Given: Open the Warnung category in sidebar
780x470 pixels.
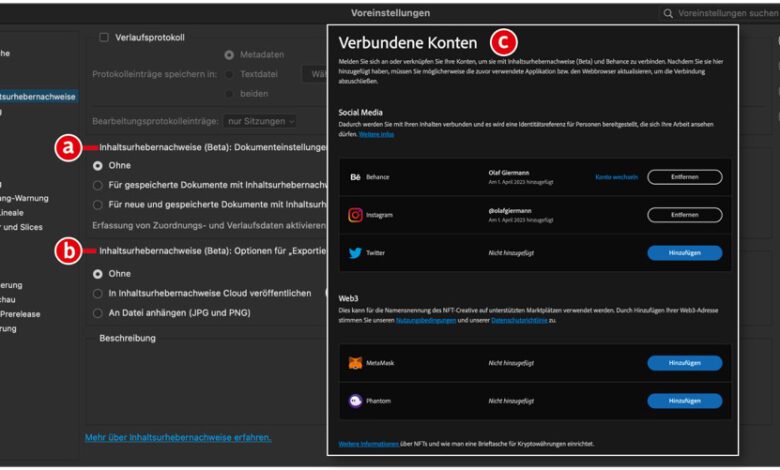Looking at the screenshot, I should (24, 198).
